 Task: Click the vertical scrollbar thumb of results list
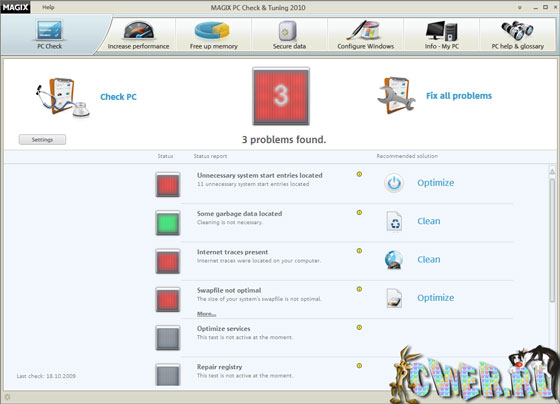pyautogui.click(x=552, y=239)
